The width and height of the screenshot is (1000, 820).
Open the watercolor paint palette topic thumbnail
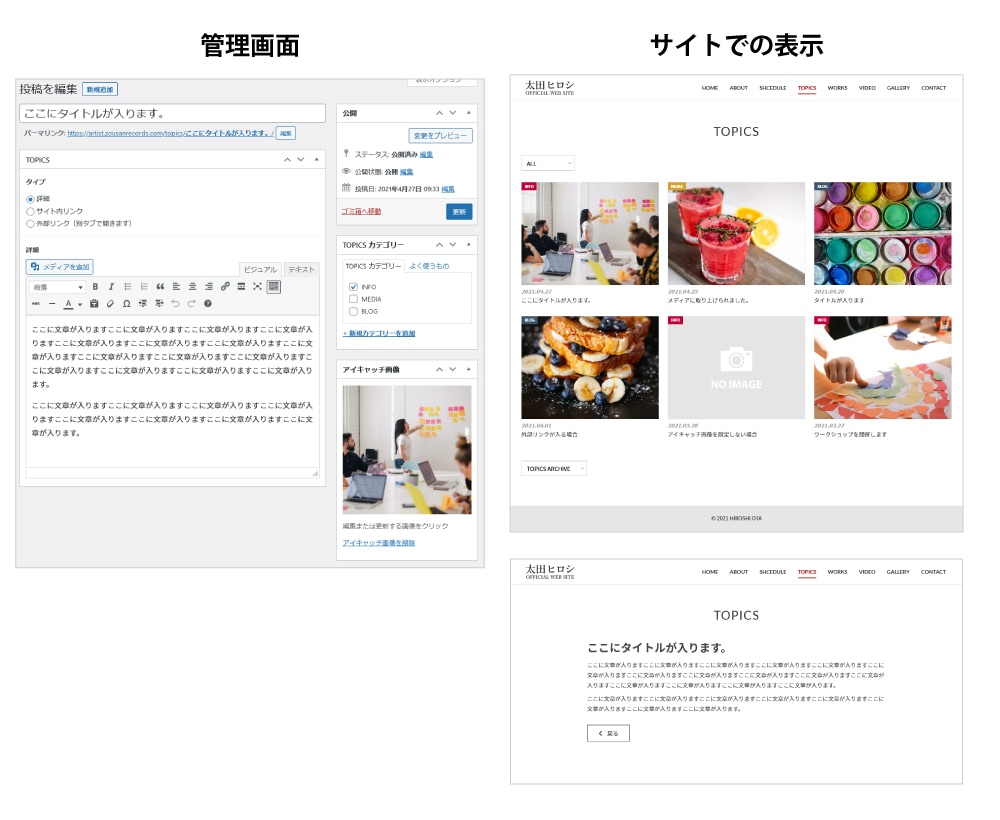883,233
